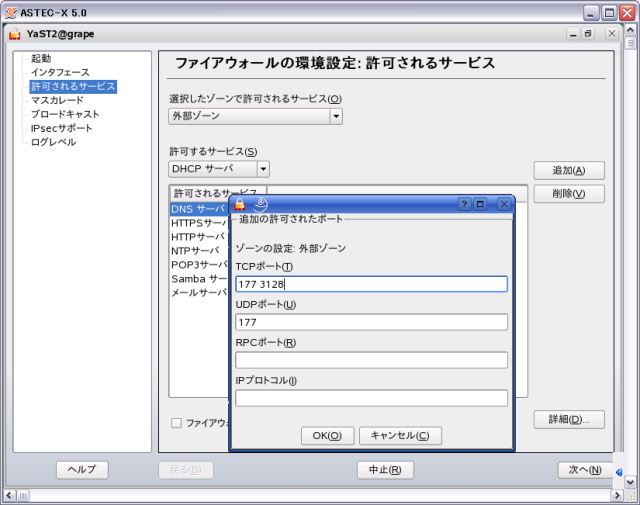The height and width of the screenshot is (505, 640).
Task: Click the lock icon in dialog title bar
Action: pyautogui.click(x=240, y=204)
